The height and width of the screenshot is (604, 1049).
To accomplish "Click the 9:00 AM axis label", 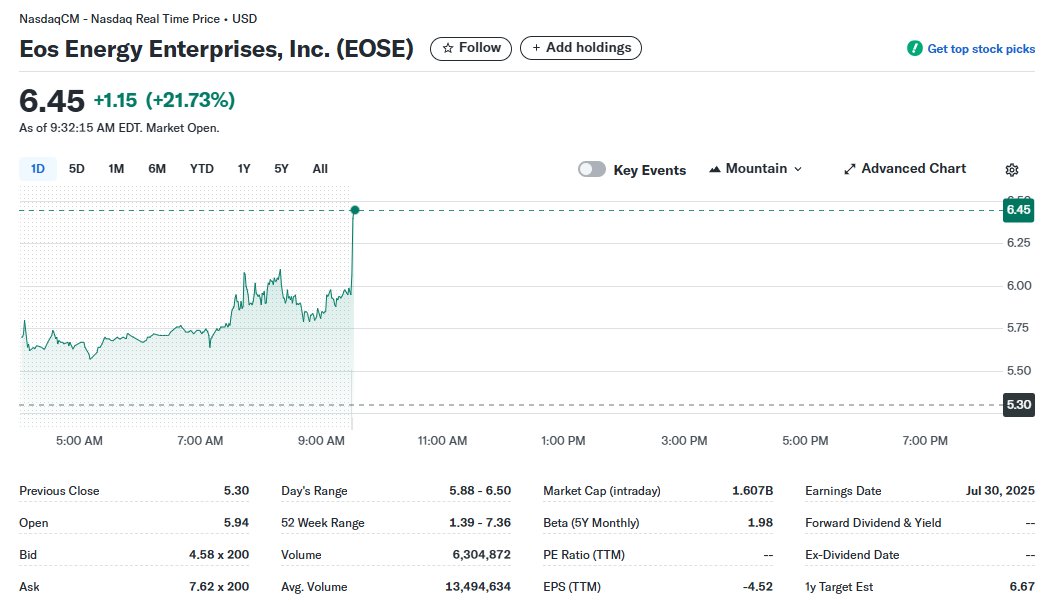I will pyautogui.click(x=321, y=441).
